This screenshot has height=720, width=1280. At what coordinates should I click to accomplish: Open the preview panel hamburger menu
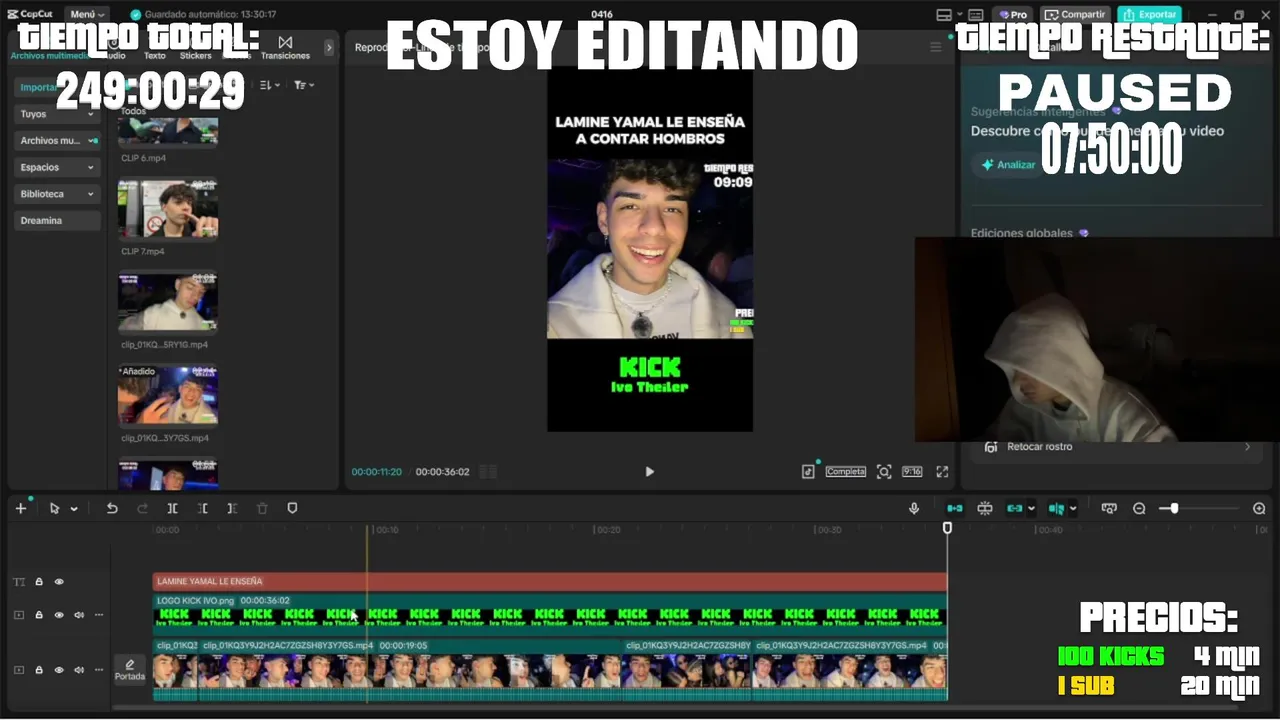[x=936, y=47]
